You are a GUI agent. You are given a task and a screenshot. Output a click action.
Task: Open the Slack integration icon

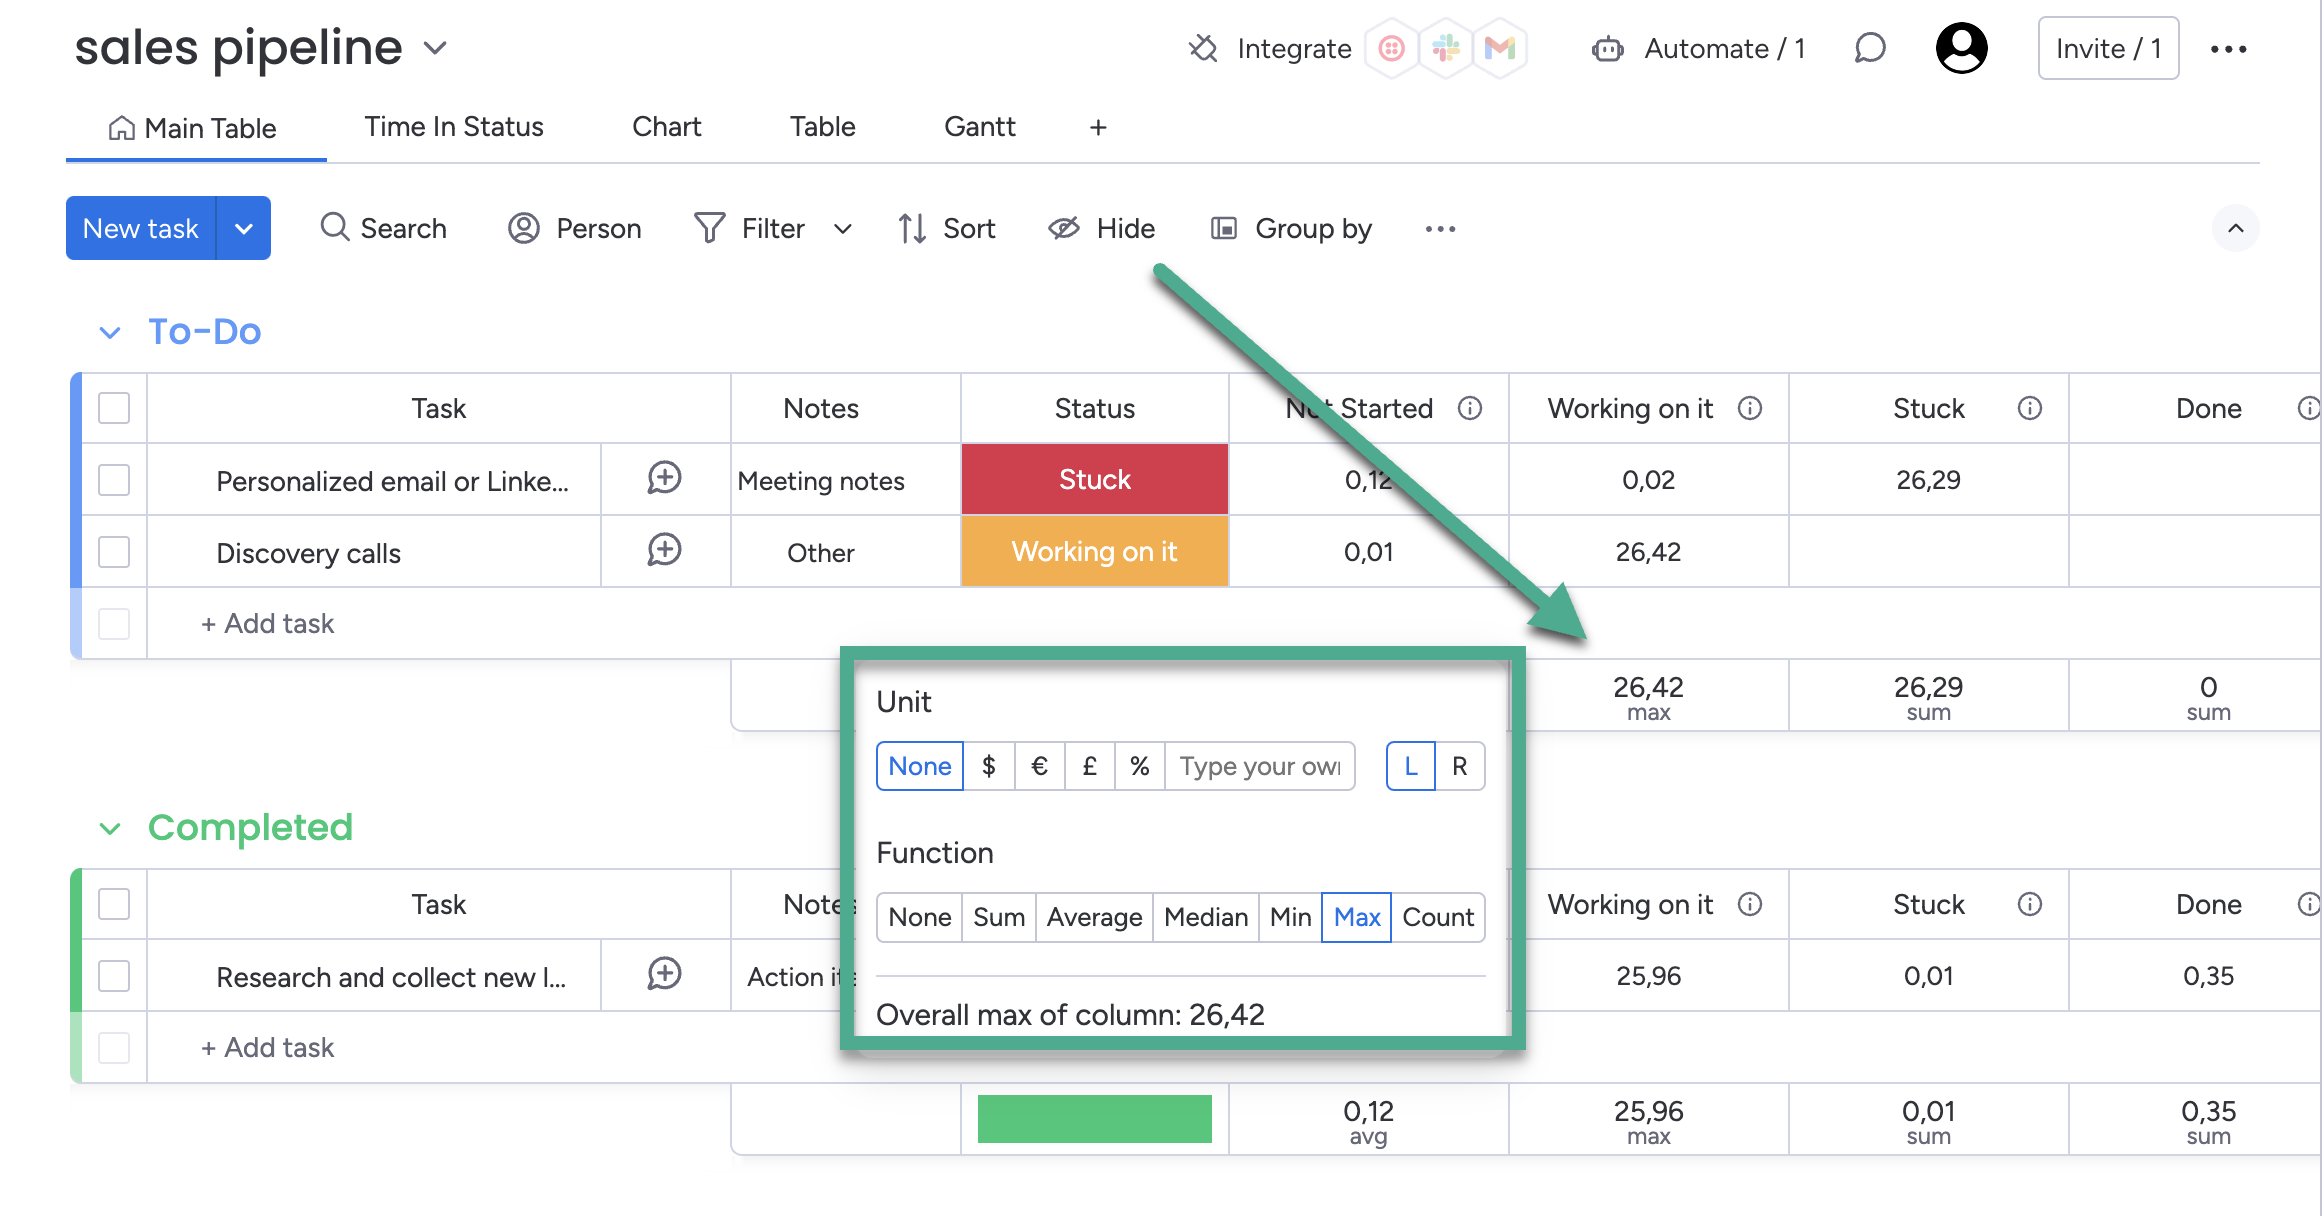coord(1446,48)
